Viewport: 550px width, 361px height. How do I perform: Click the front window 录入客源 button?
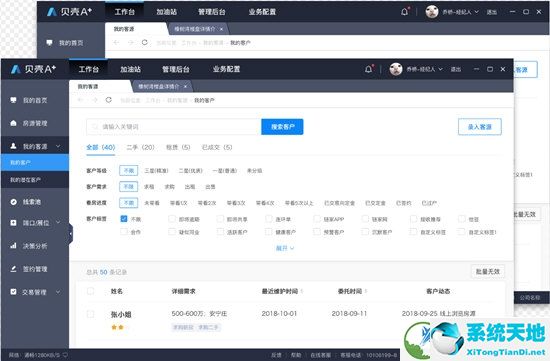coord(479,127)
